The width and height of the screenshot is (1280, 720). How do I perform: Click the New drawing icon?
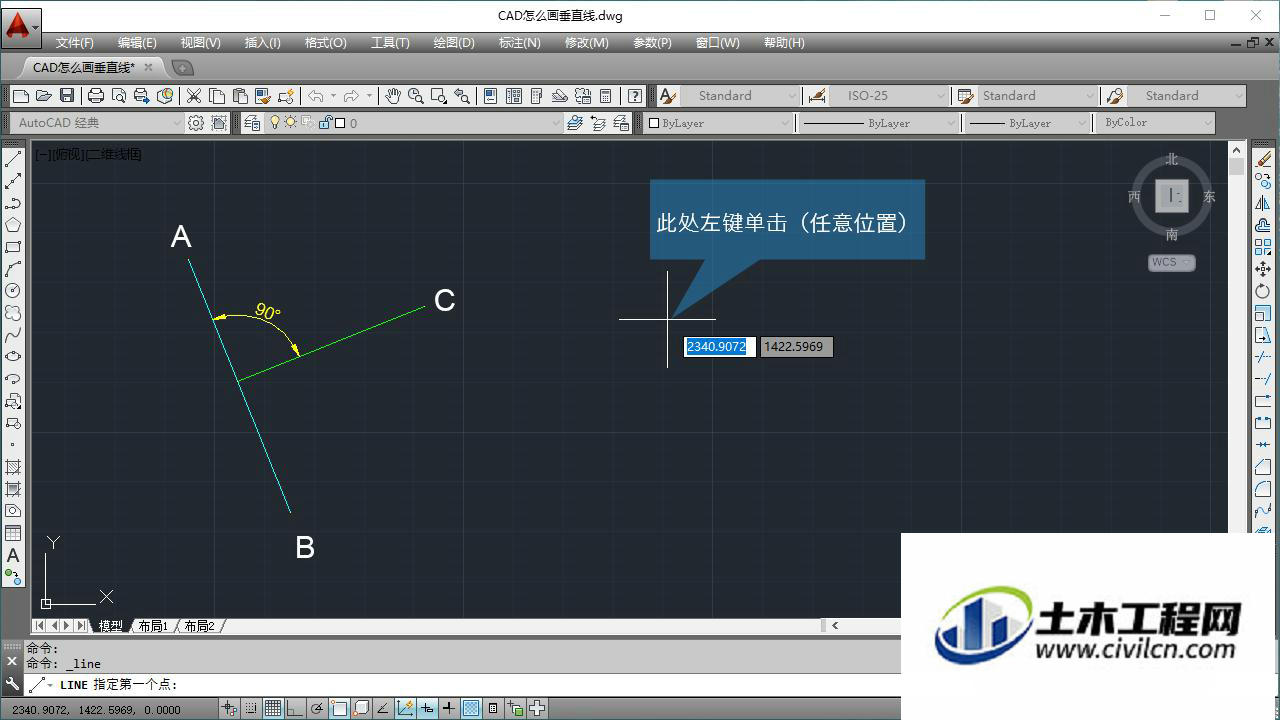(x=20, y=96)
